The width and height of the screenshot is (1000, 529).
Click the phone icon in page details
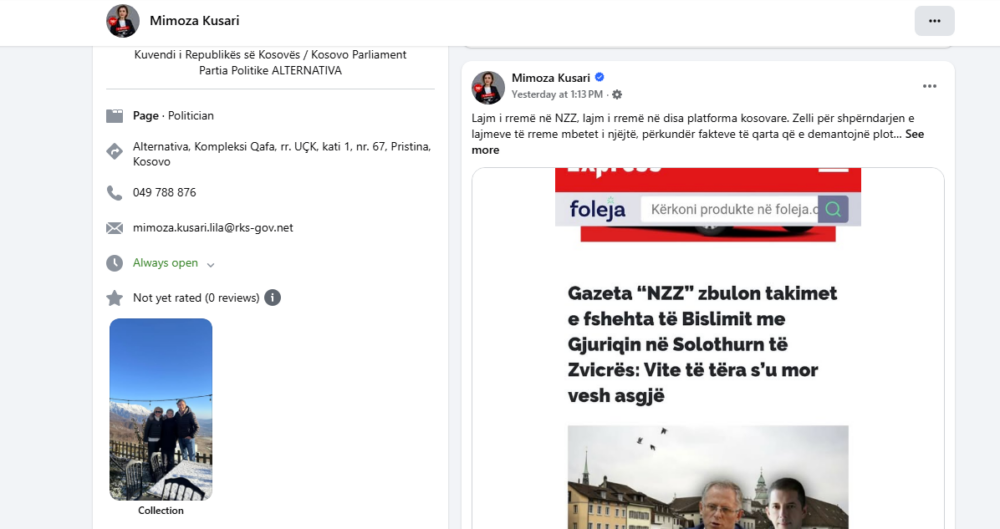point(115,193)
